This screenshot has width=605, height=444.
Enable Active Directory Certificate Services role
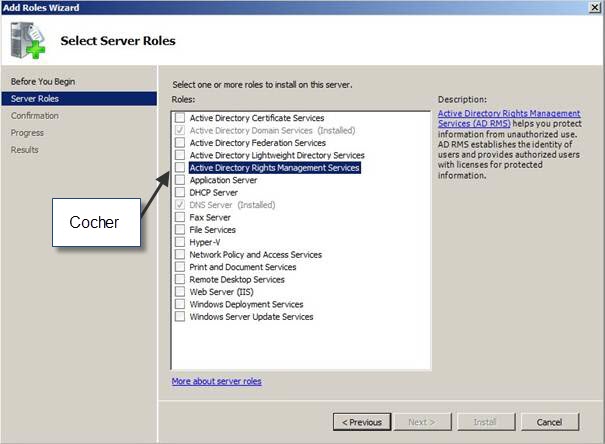pyautogui.click(x=180, y=118)
